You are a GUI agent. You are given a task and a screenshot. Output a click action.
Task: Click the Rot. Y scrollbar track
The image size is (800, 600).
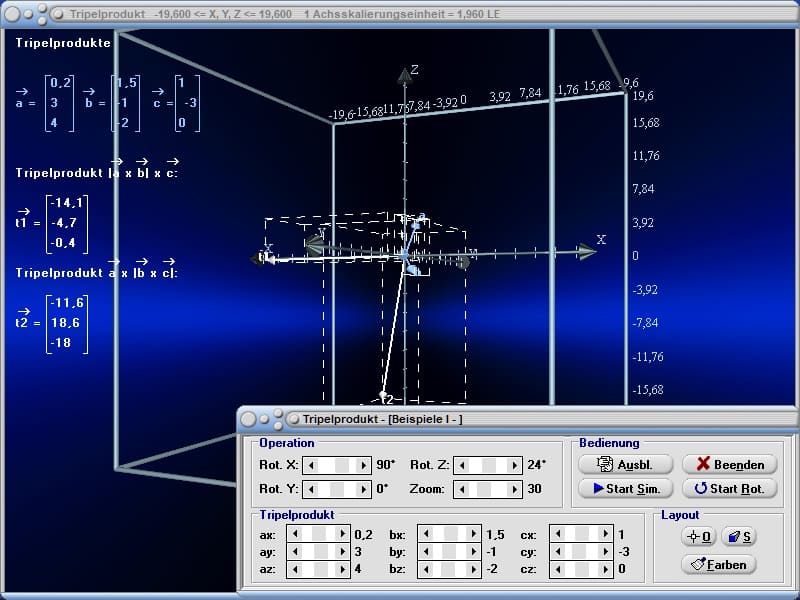pos(337,489)
